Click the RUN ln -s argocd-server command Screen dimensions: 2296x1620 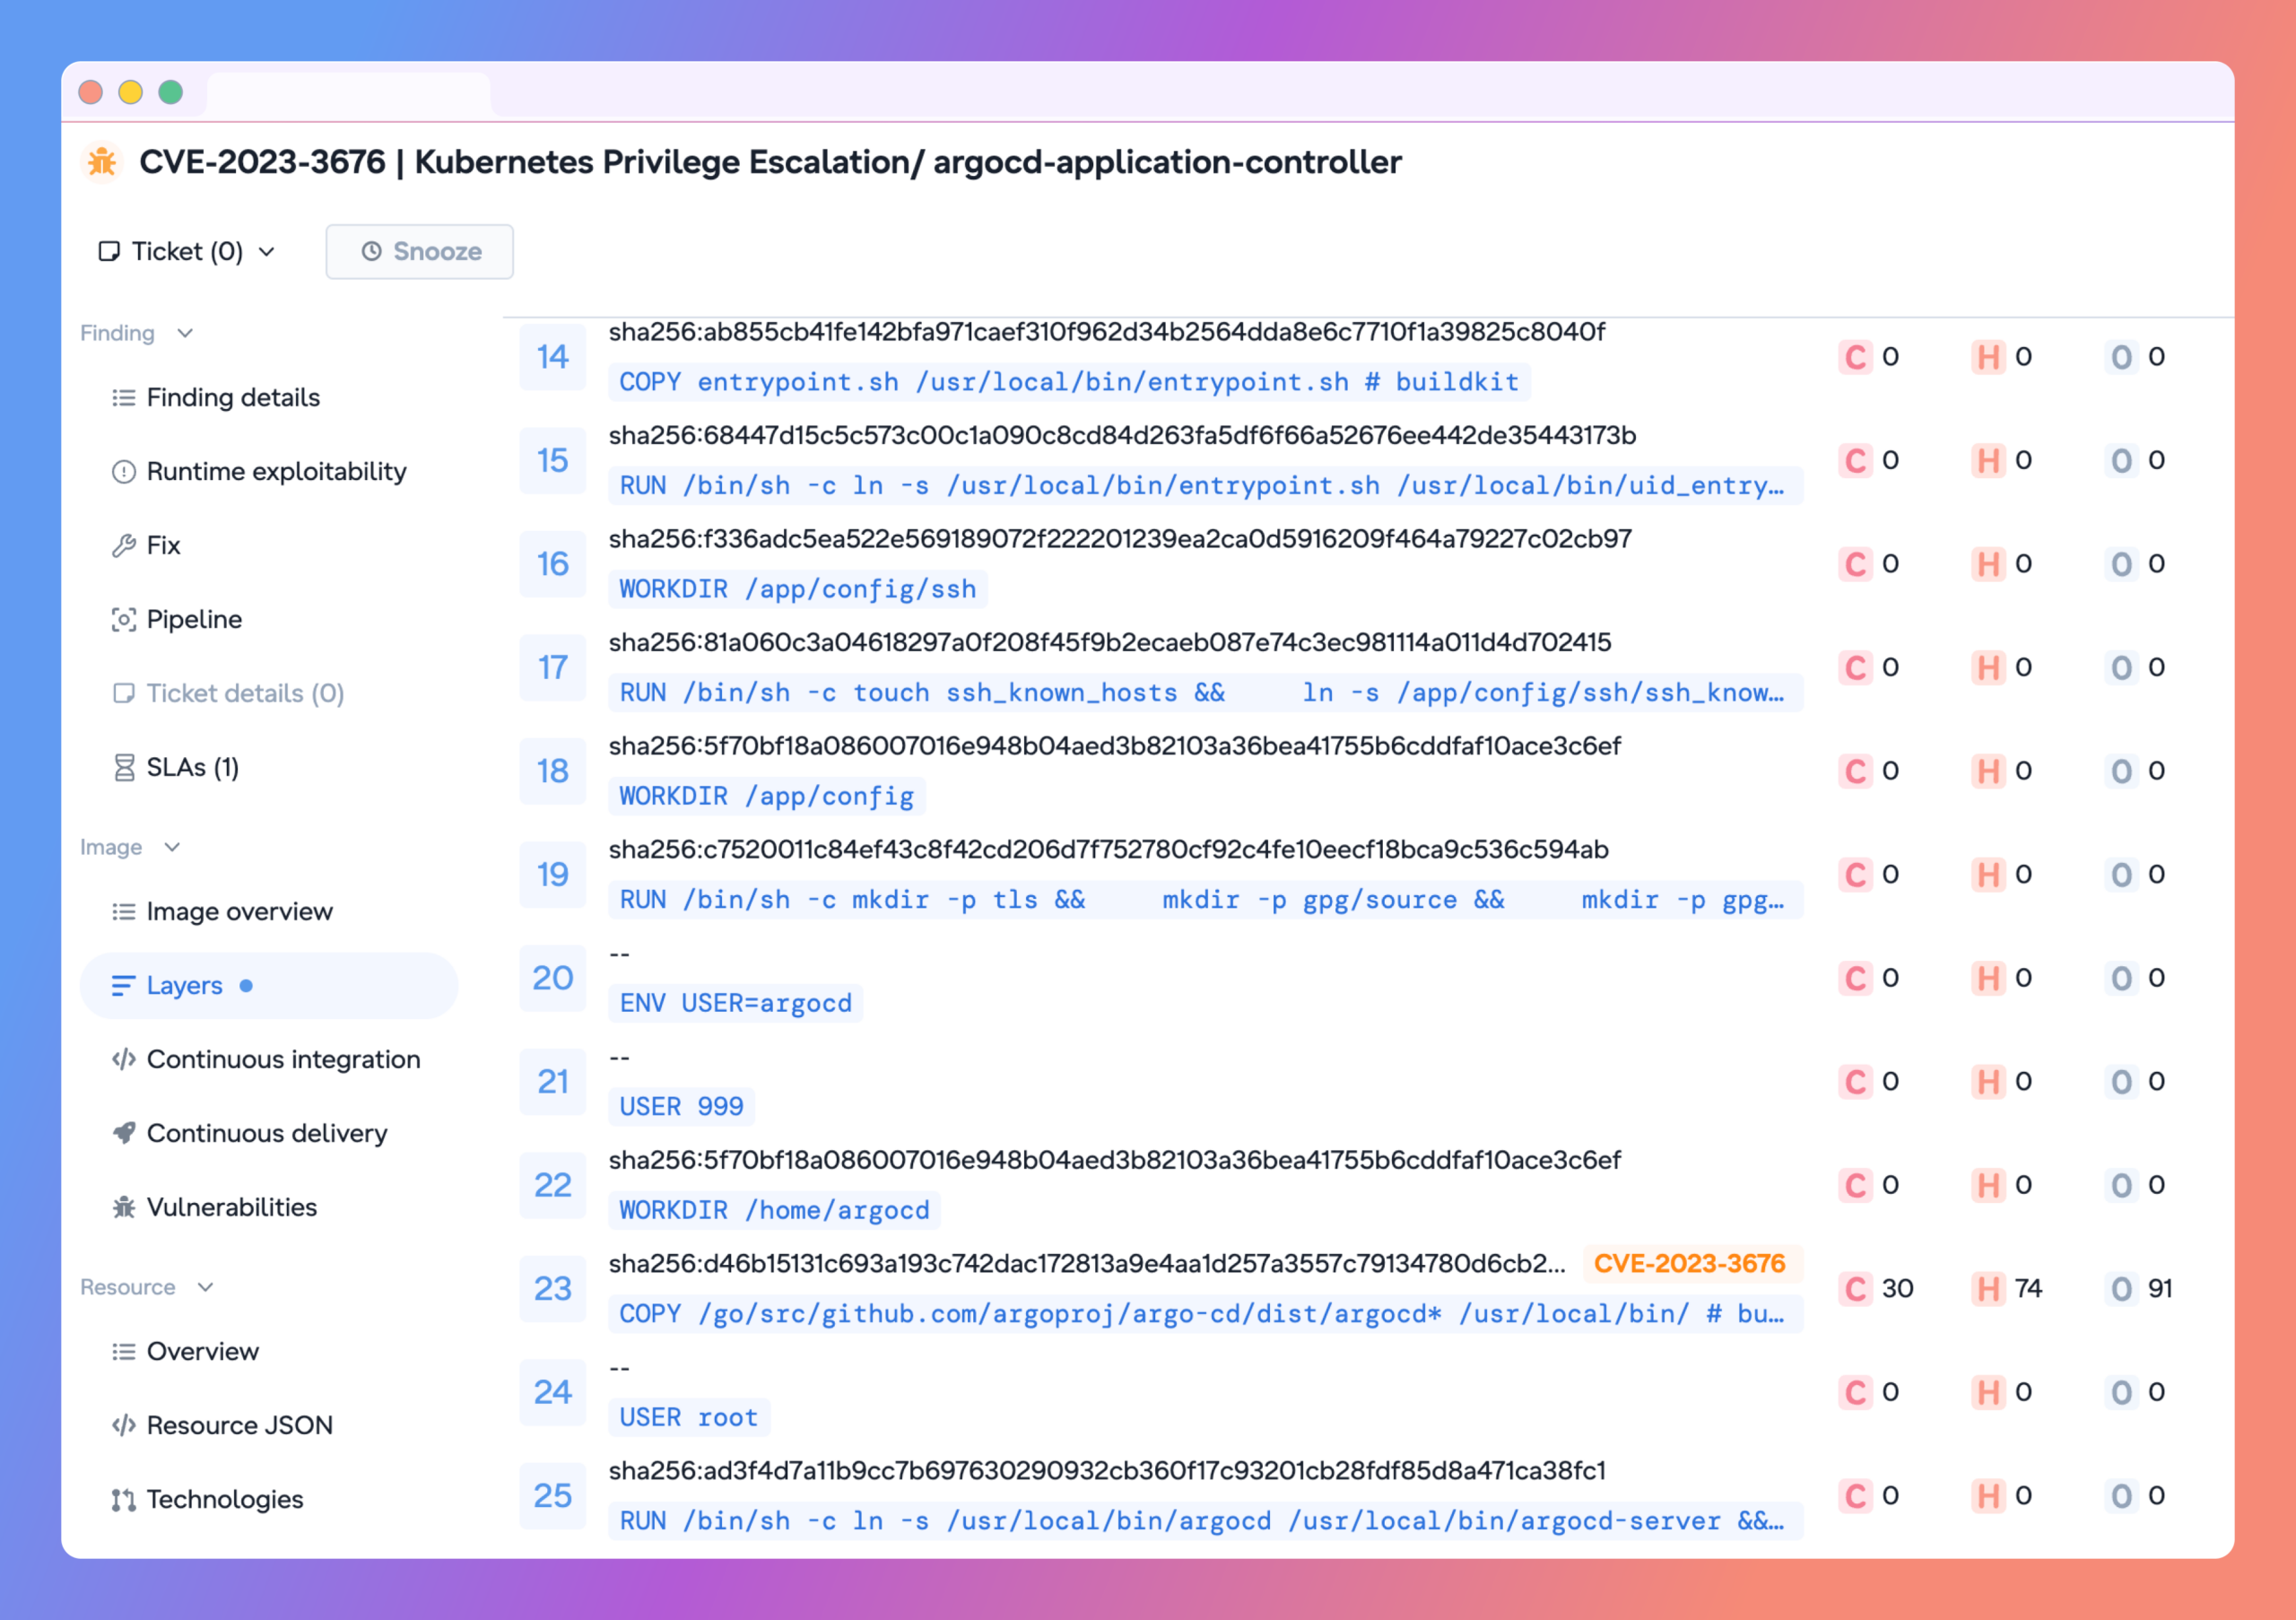click(1206, 1521)
